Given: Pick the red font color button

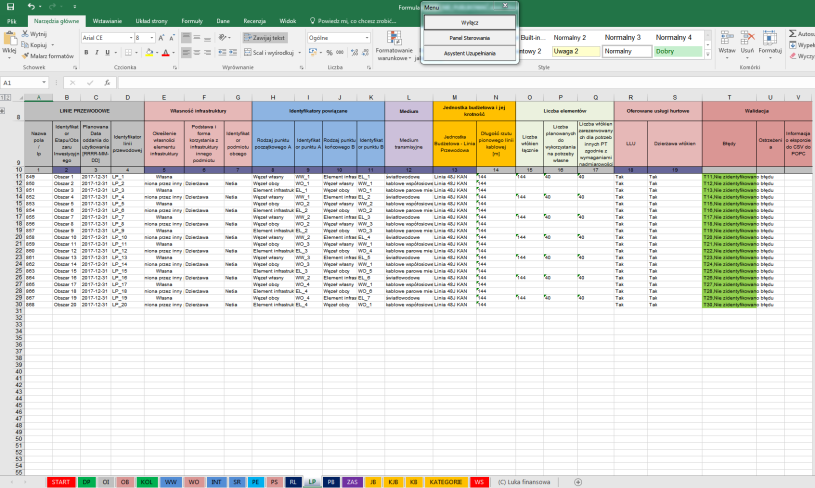Looking at the screenshot, I should pyautogui.click(x=165, y=52).
